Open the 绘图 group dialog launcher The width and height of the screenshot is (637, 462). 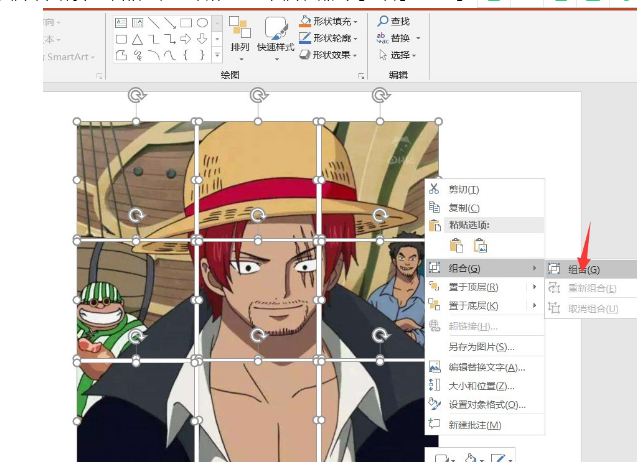click(x=361, y=76)
